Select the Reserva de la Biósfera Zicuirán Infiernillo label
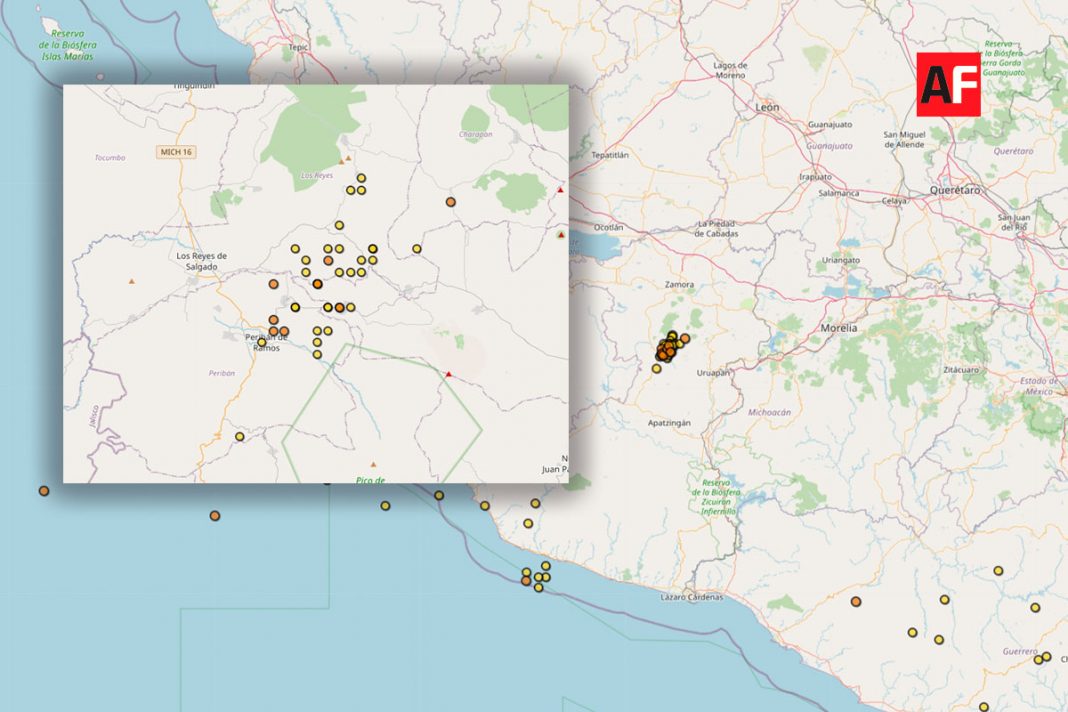This screenshot has width=1068, height=712. tap(715, 497)
